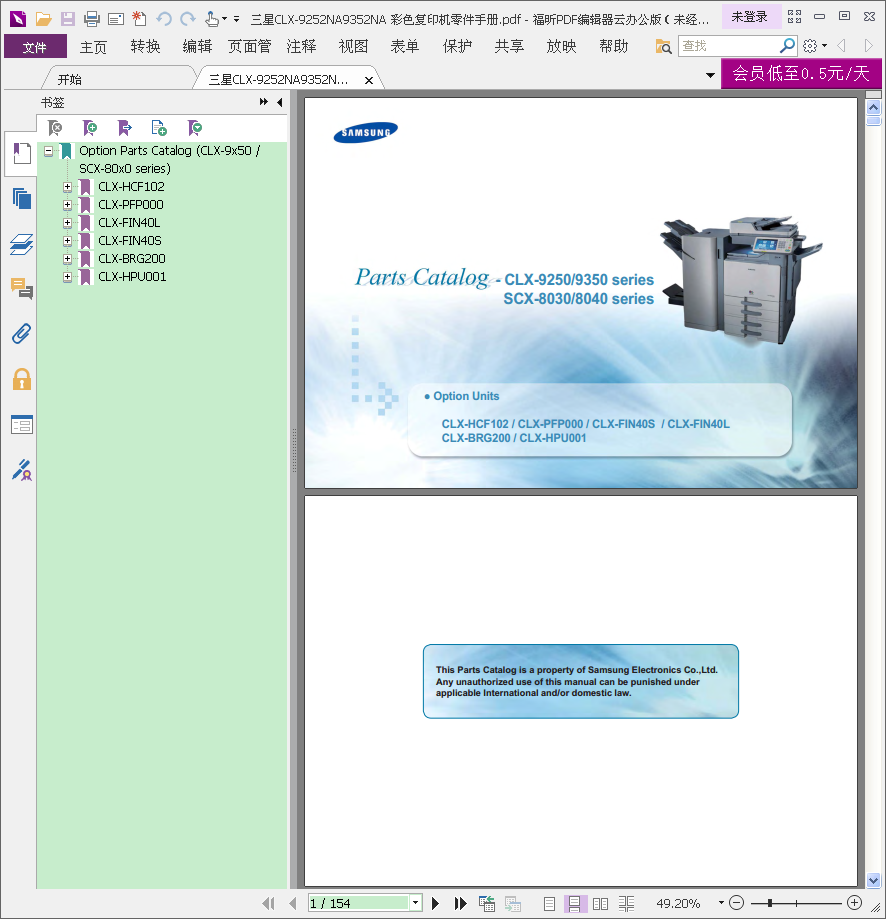This screenshot has width=886, height=919.
Task: Click the delete bookmark icon with X
Action: pyautogui.click(x=55, y=127)
